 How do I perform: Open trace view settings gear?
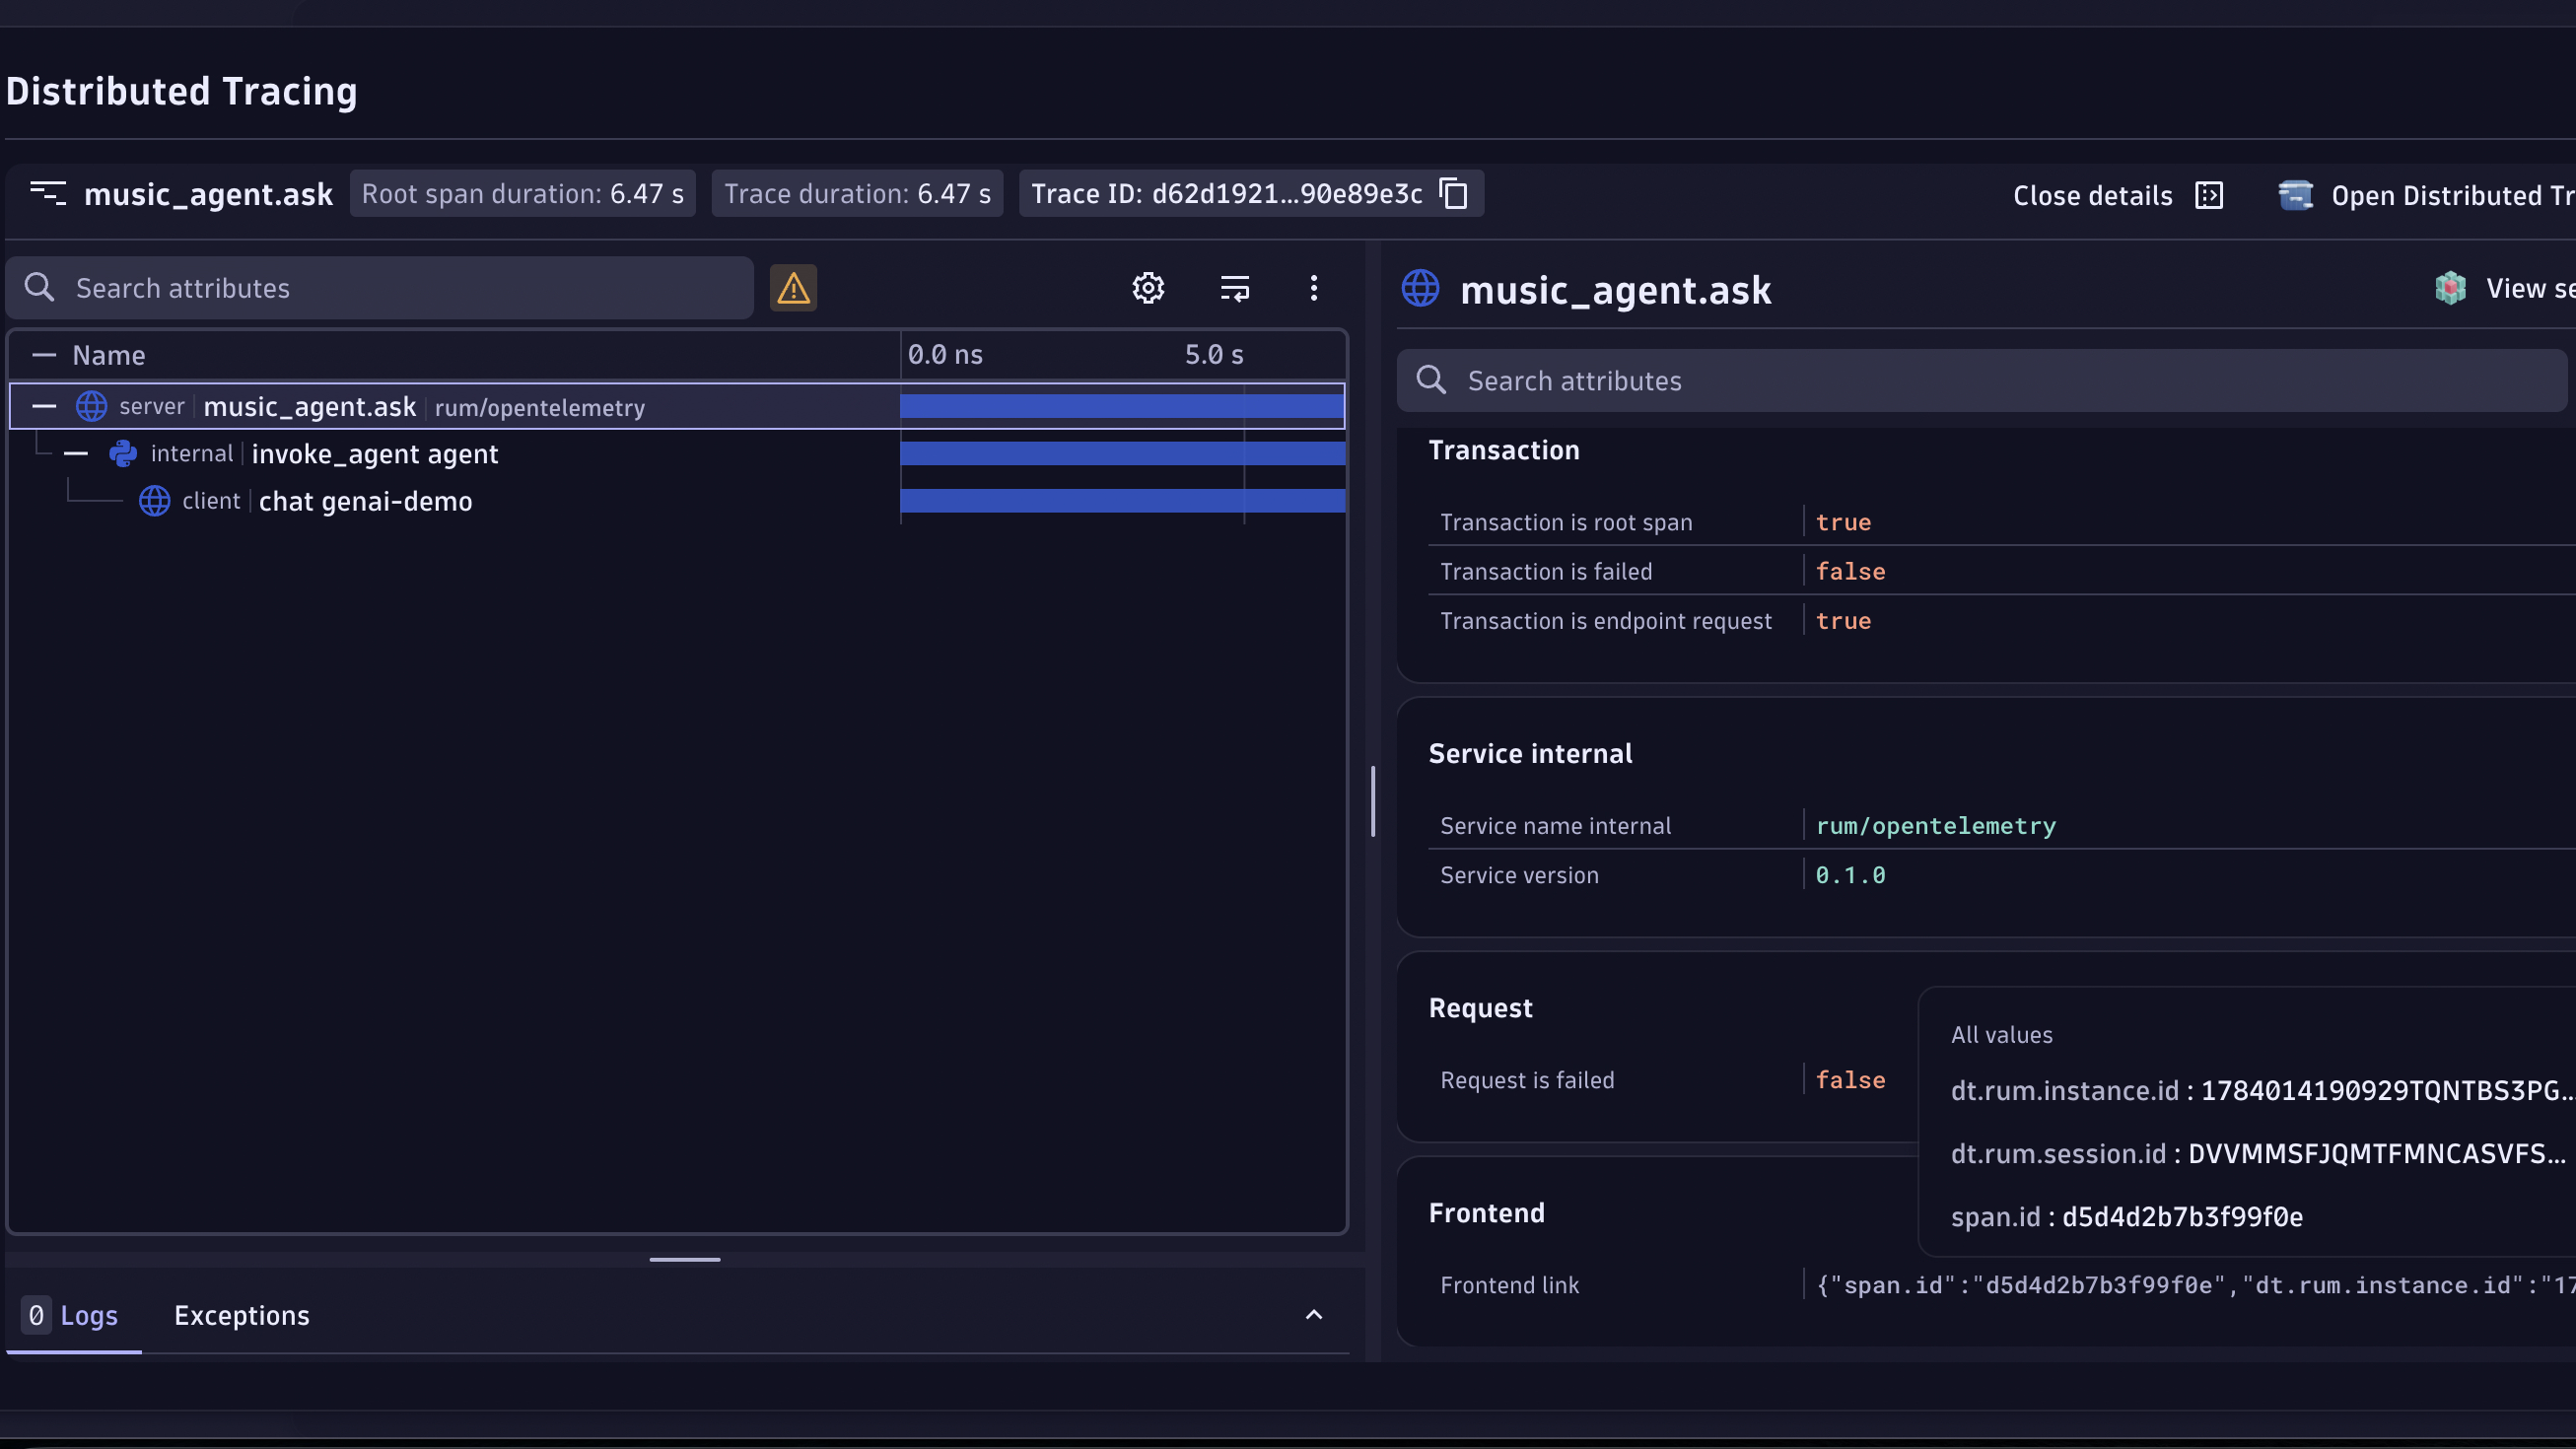[1148, 288]
